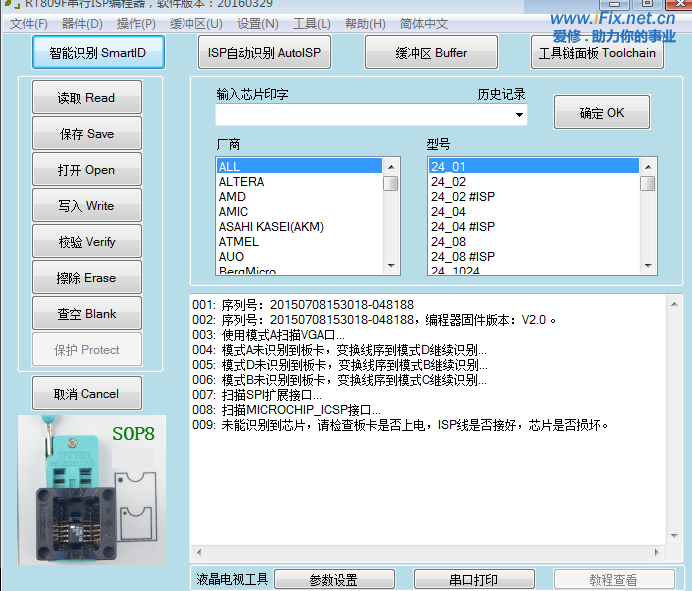Click model list scroll up arrow
The image size is (692, 591).
[x=648, y=167]
